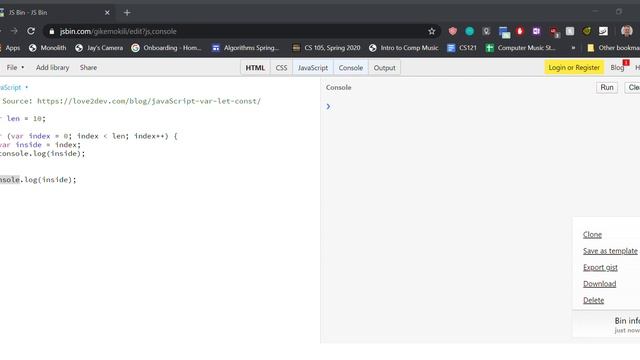640x360 pixels.
Task: Click the forward navigation arrow
Action: (14, 31)
